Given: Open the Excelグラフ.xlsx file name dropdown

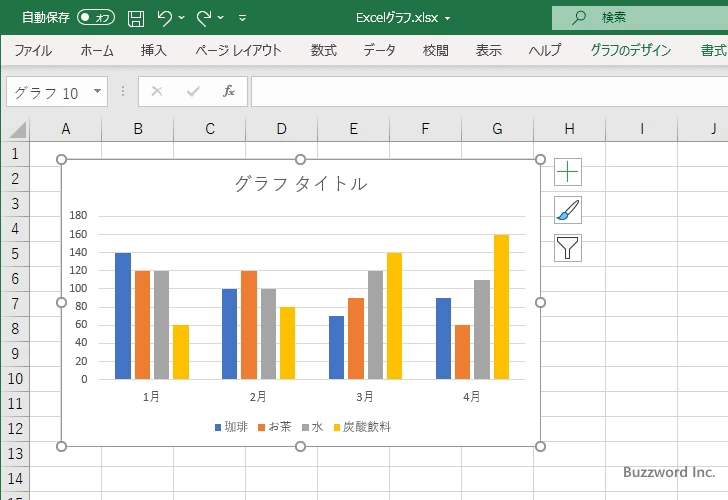Looking at the screenshot, I should (448, 19).
